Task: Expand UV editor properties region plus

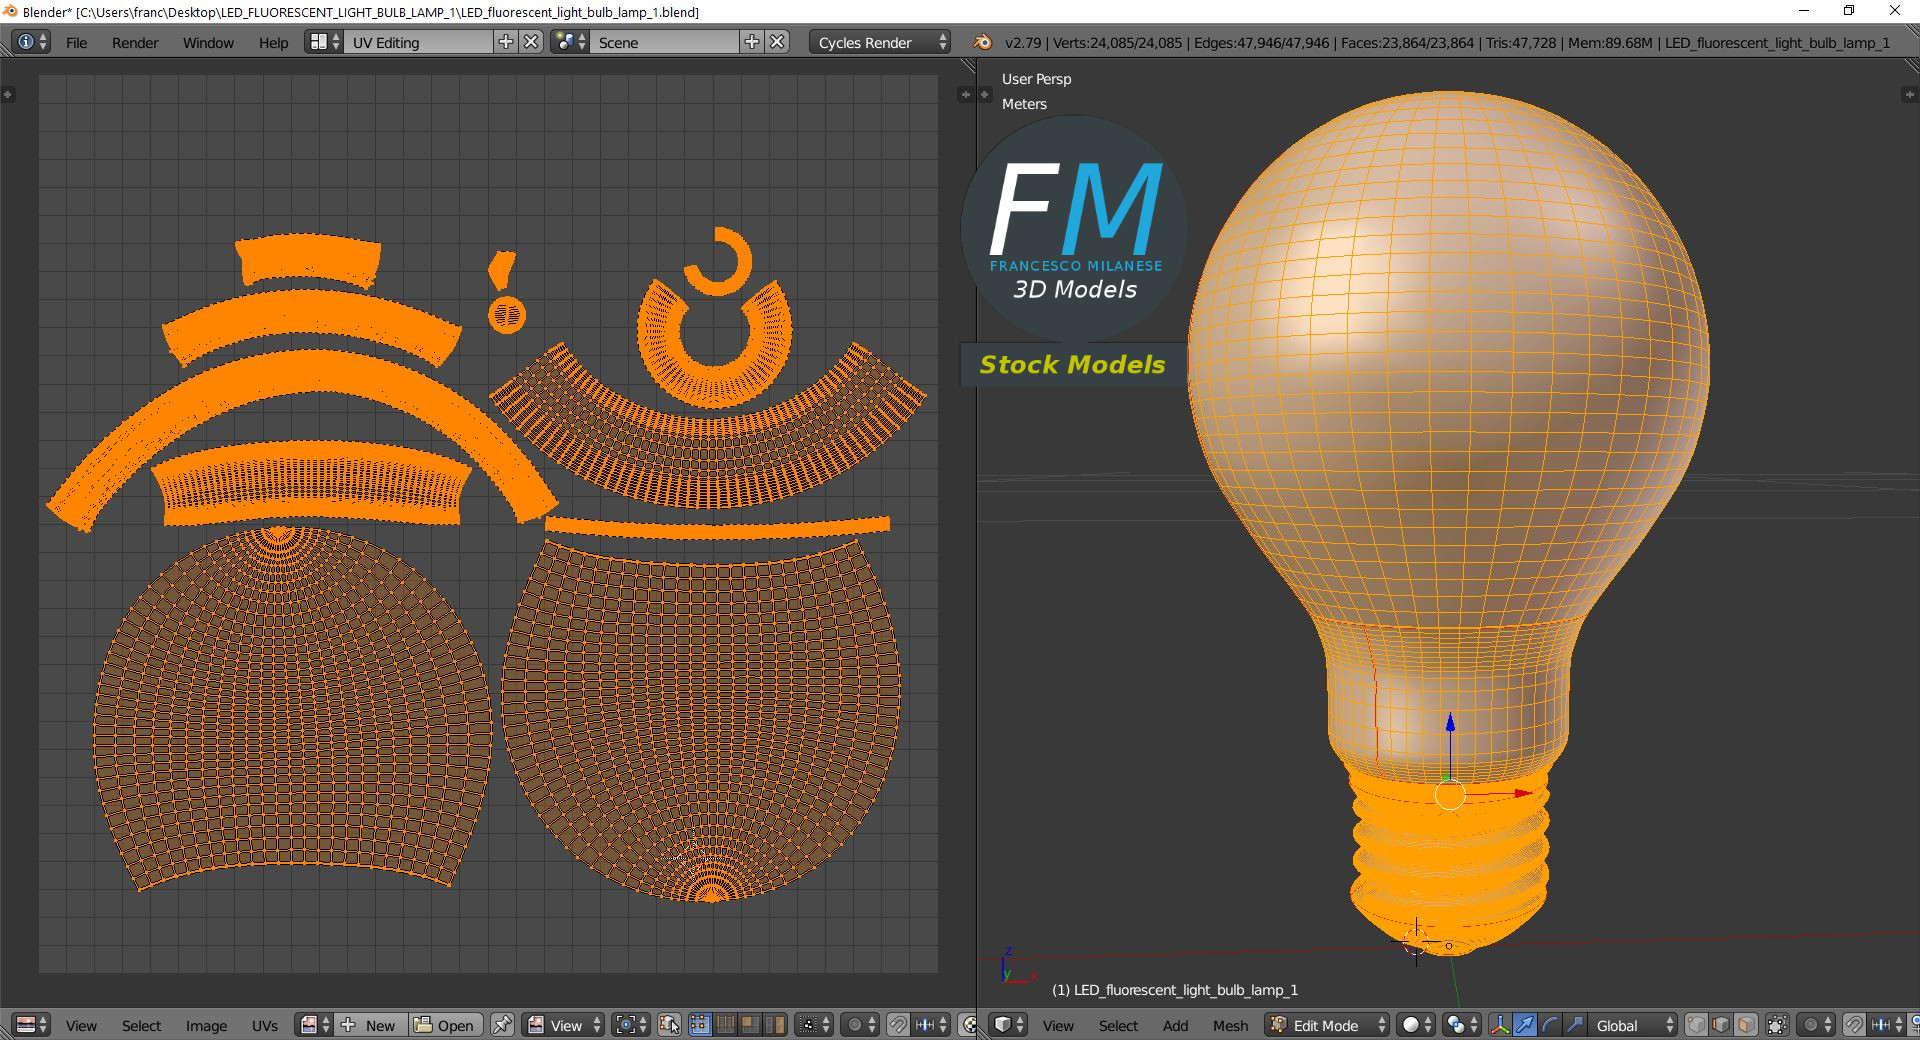Action: click(965, 94)
